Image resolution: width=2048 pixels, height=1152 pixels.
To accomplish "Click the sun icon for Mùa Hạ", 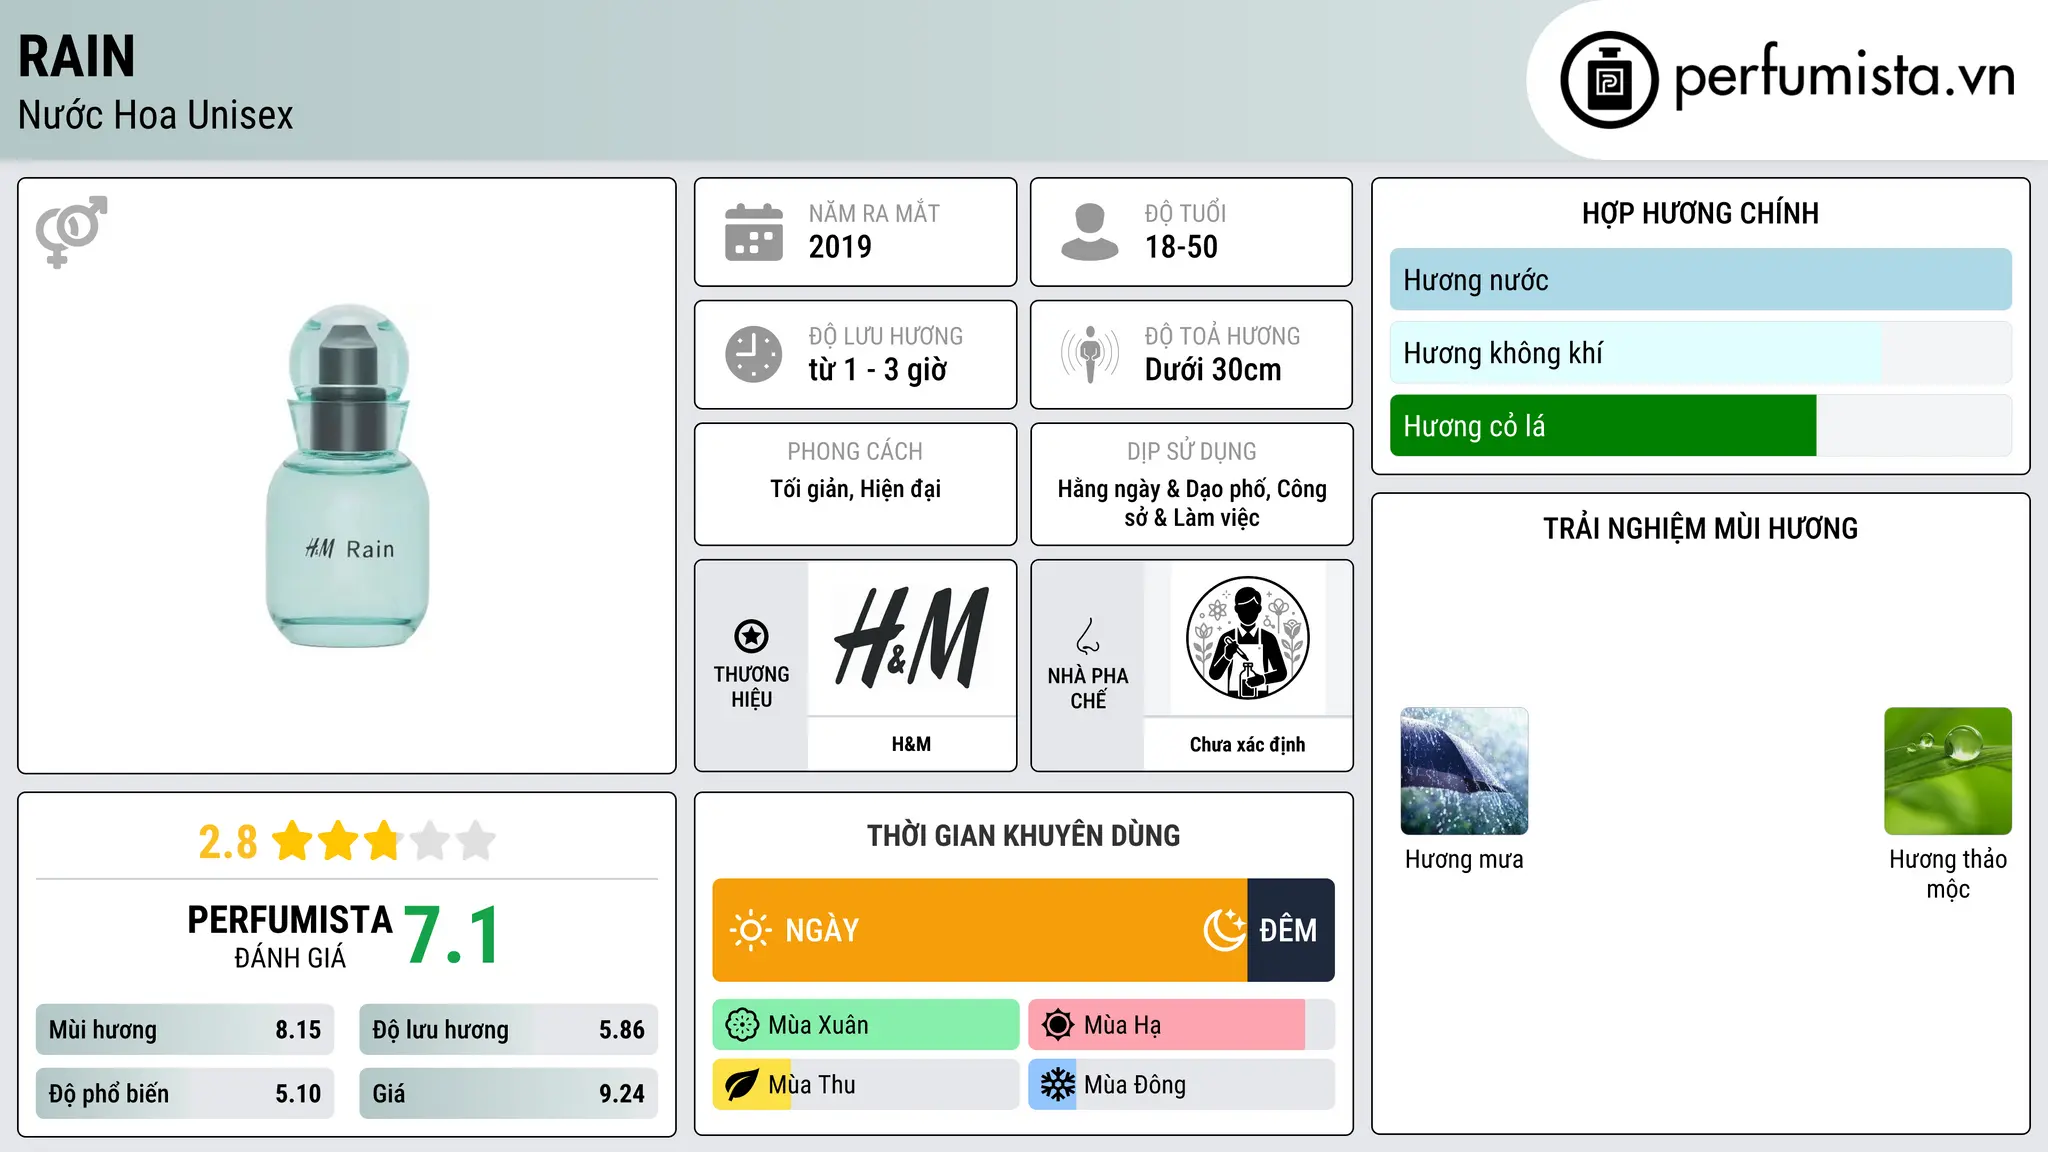I will [x=1057, y=1025].
